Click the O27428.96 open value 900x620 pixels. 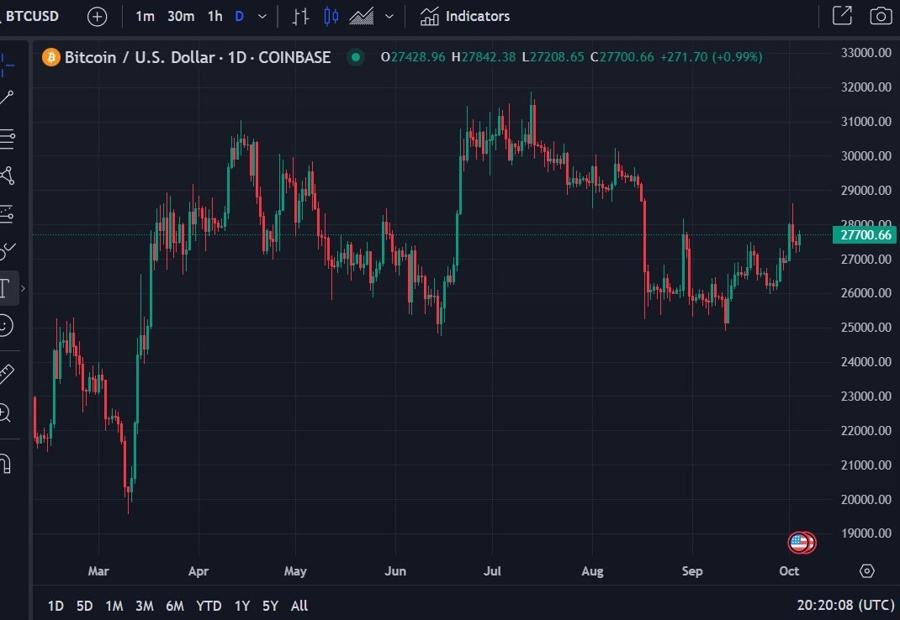pos(413,57)
